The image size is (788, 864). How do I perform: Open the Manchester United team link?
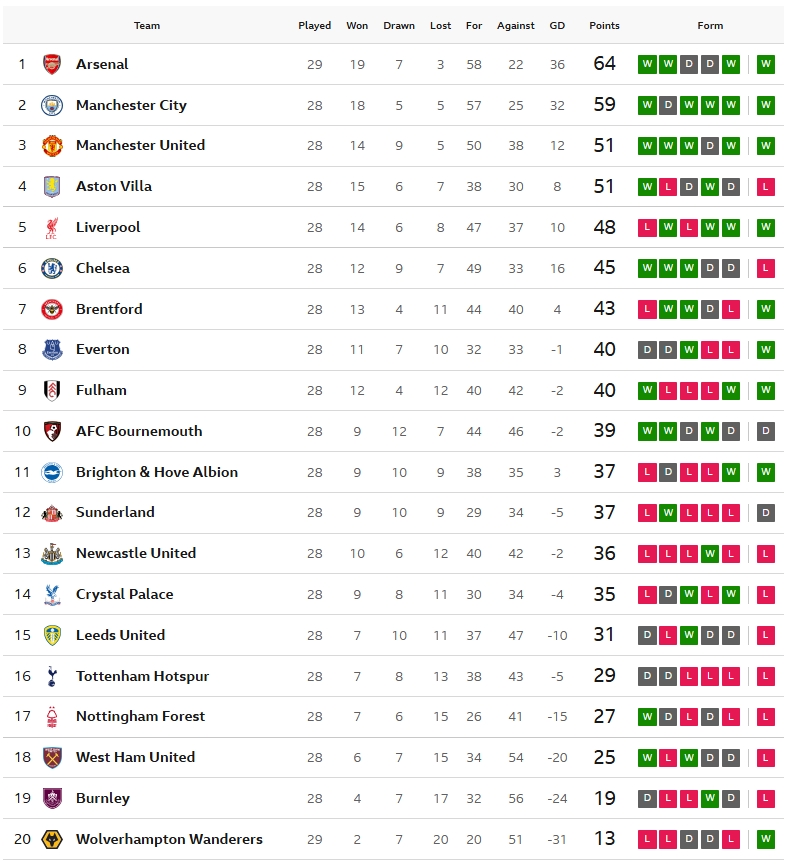140,145
